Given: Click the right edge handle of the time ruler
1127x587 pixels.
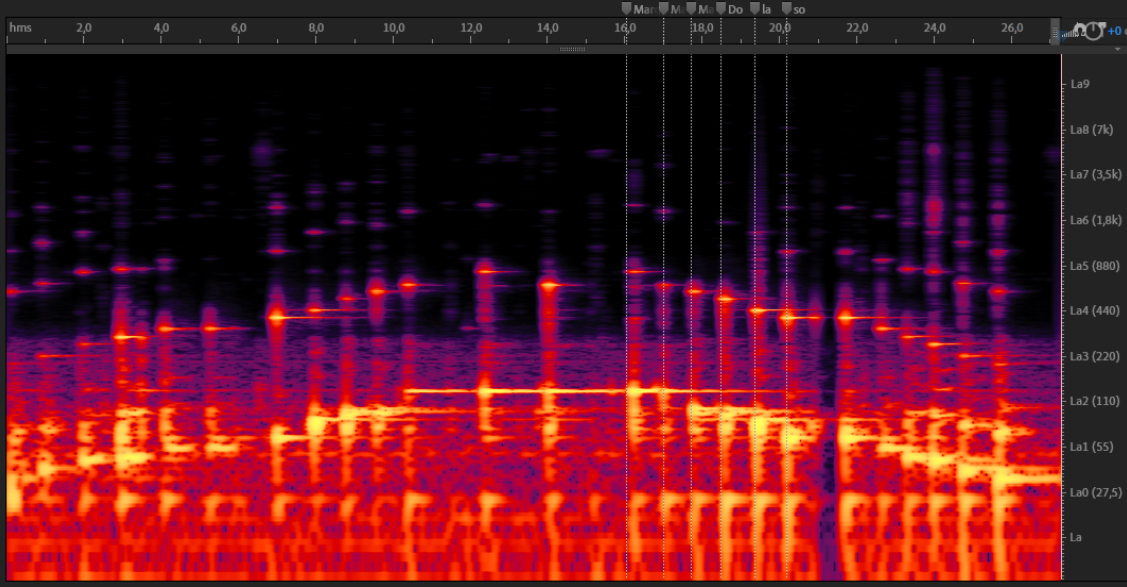Looking at the screenshot, I should click(x=1055, y=31).
